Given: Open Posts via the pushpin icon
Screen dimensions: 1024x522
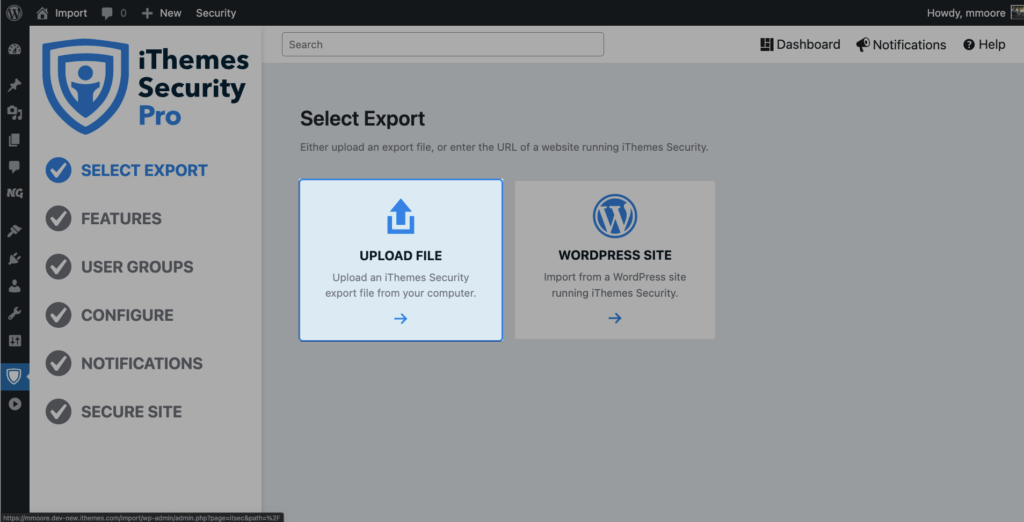Looking at the screenshot, I should (x=14, y=85).
